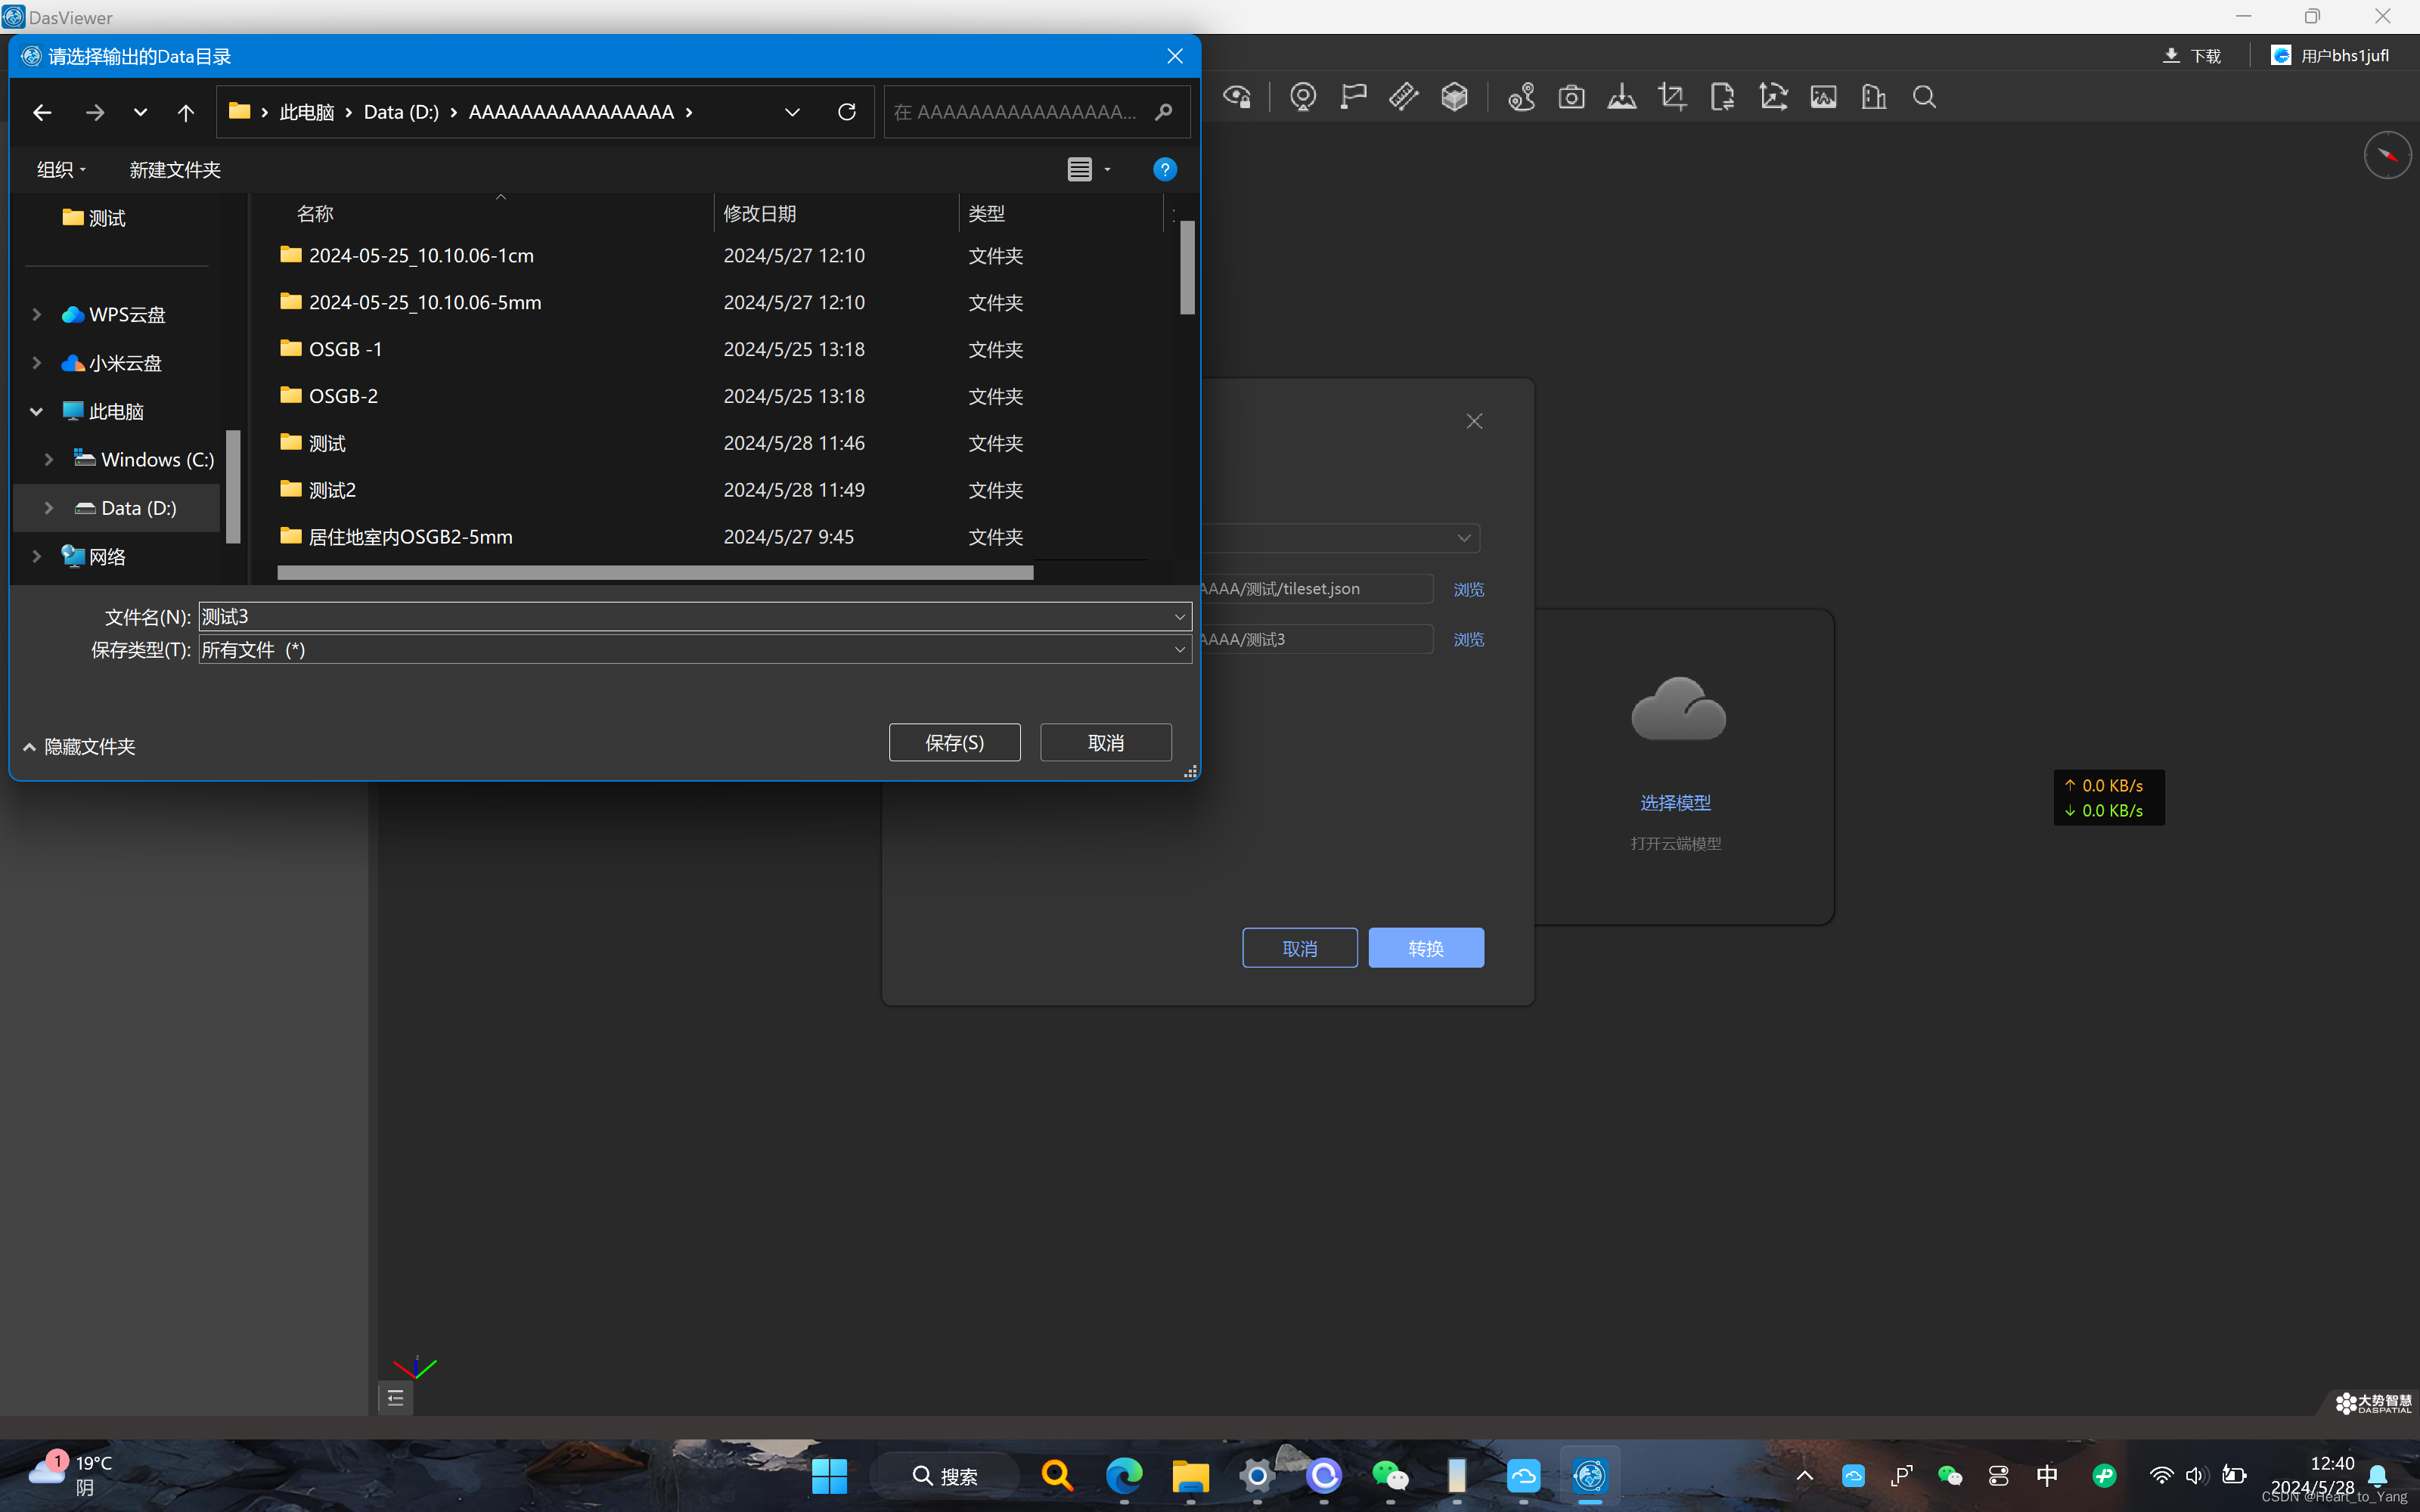Expand the WPS云盘 tree node
The image size is (2420, 1512).
tap(37, 314)
